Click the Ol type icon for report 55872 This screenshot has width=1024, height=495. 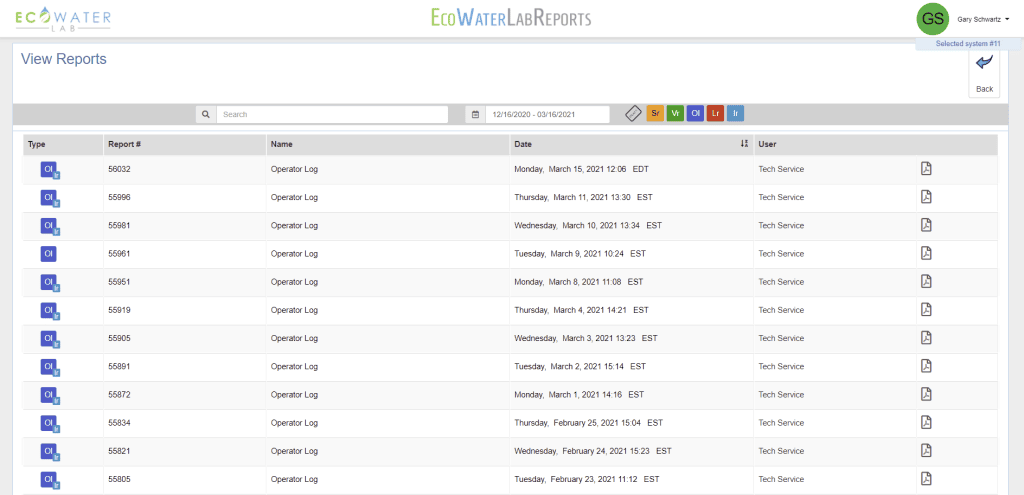coord(50,395)
